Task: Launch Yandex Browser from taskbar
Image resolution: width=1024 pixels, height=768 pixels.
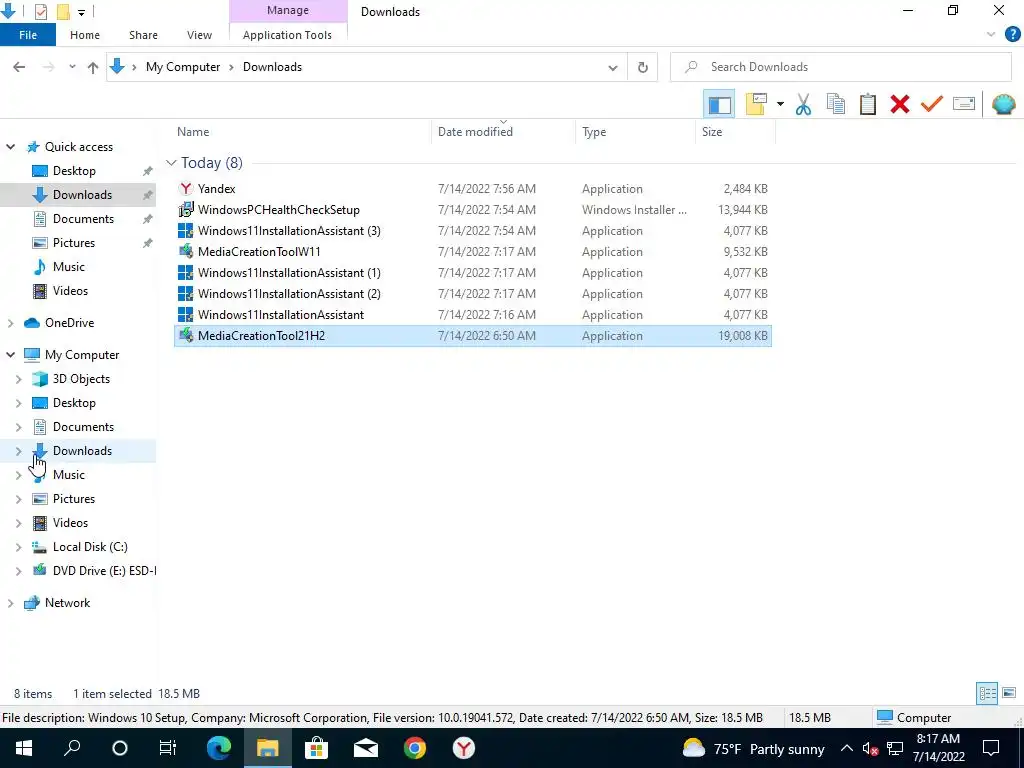Action: pos(464,748)
